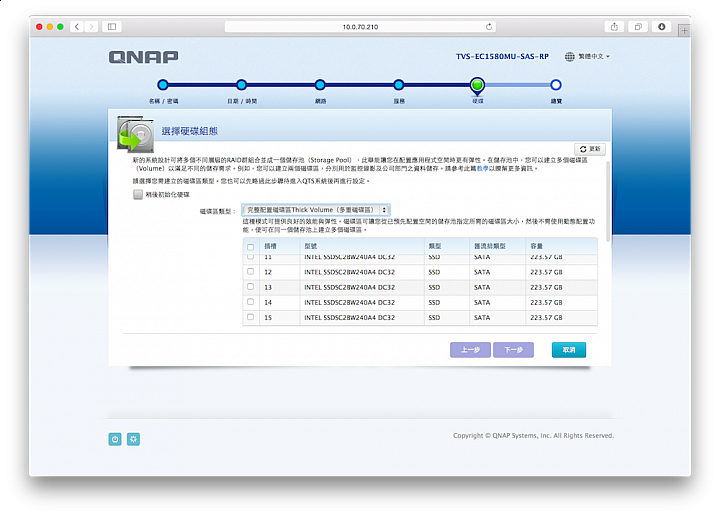Jump to the final 總覽 wizard step
Viewport: 720px width, 518px height.
pos(556,85)
